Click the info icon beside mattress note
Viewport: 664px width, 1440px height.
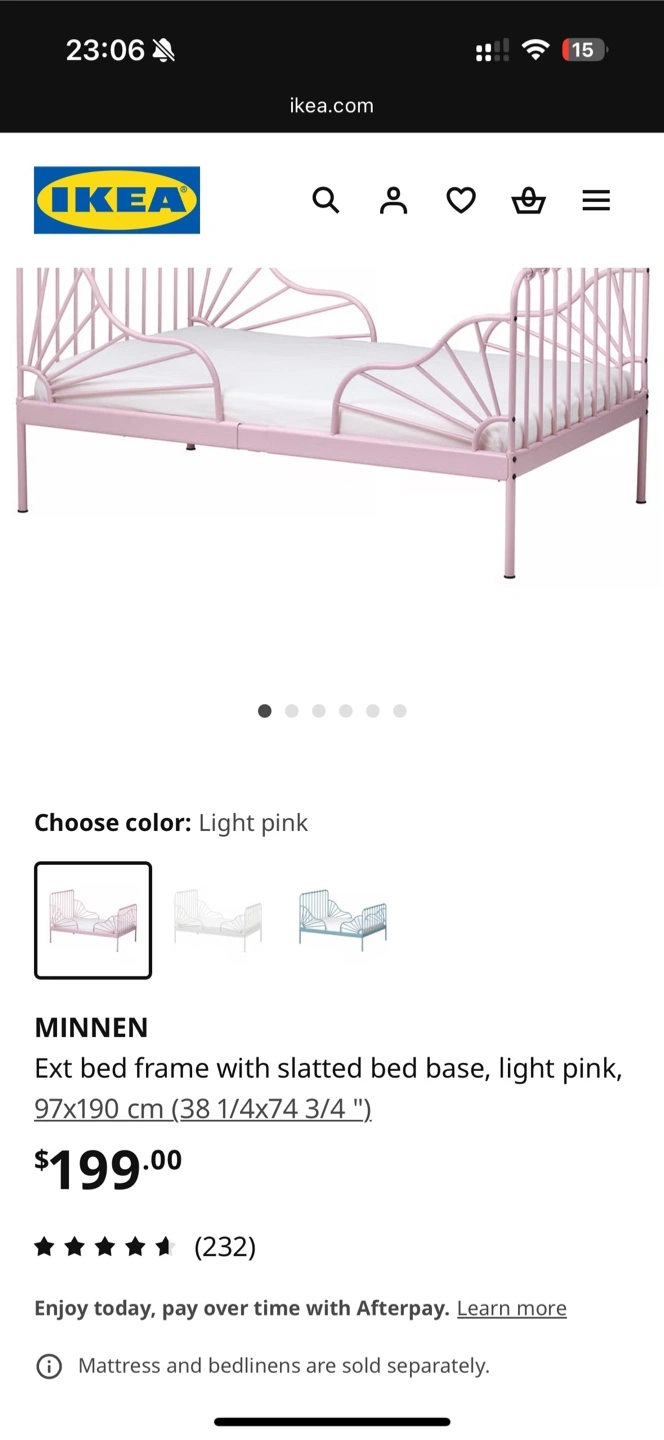pyautogui.click(x=49, y=1366)
